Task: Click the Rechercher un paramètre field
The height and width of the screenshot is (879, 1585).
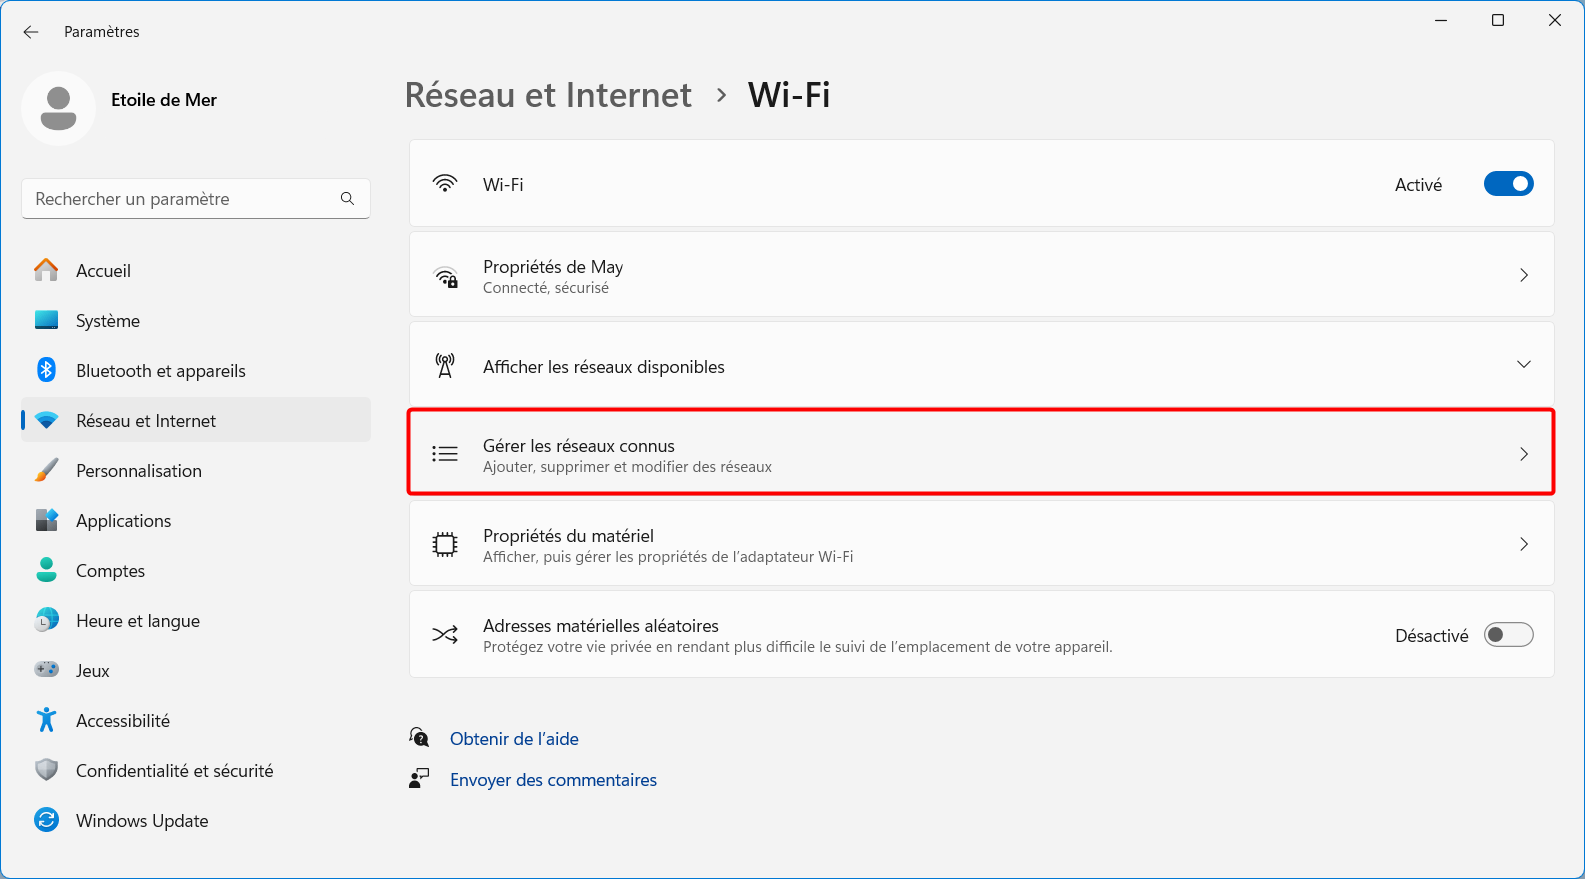Action: (196, 199)
